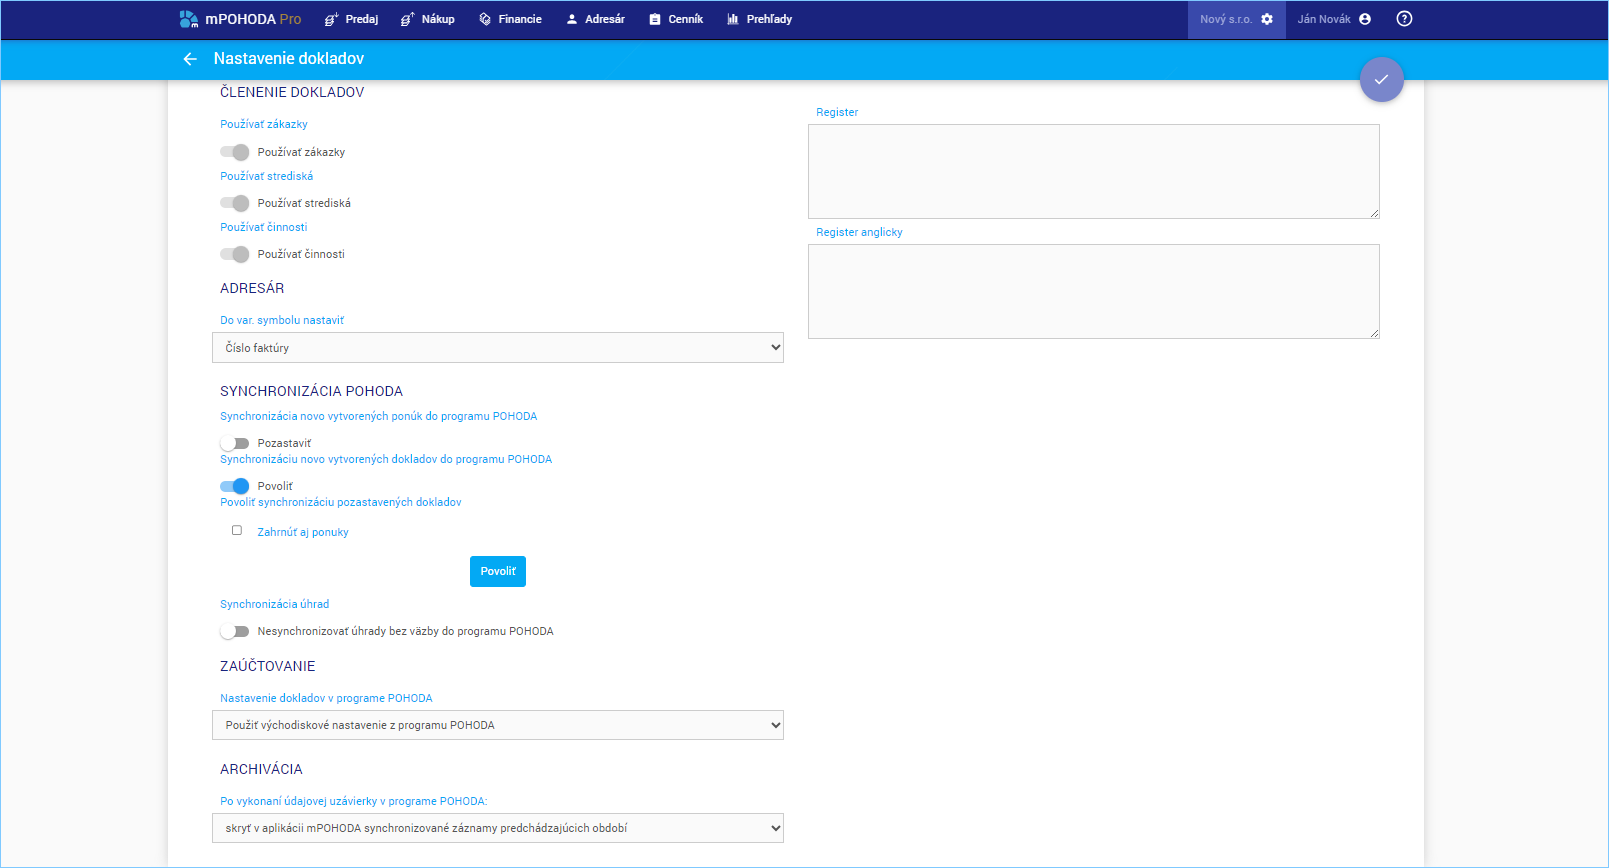Viewport: 1609px width, 868px height.
Task: Click the Cenník menu icon
Action: [655, 19]
